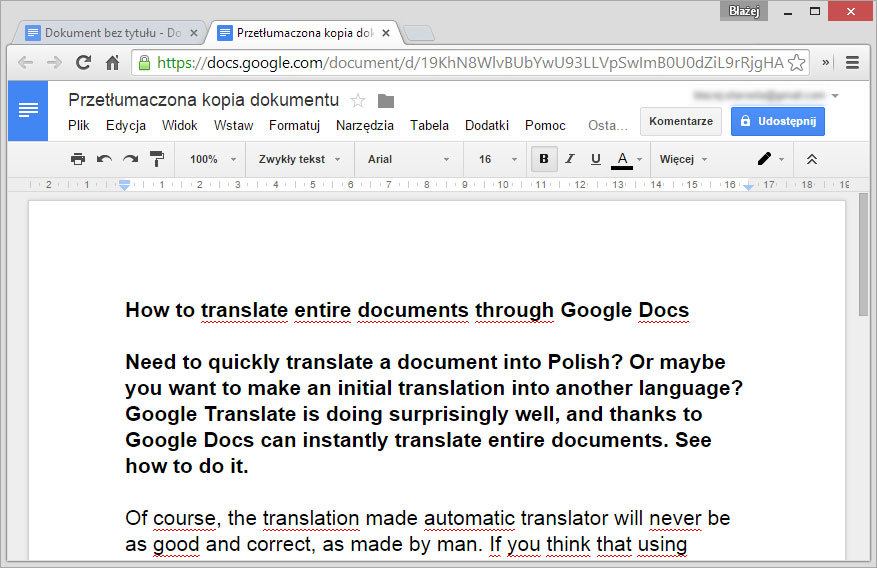
Task: Click heading How to translate entire documents
Action: point(407,310)
